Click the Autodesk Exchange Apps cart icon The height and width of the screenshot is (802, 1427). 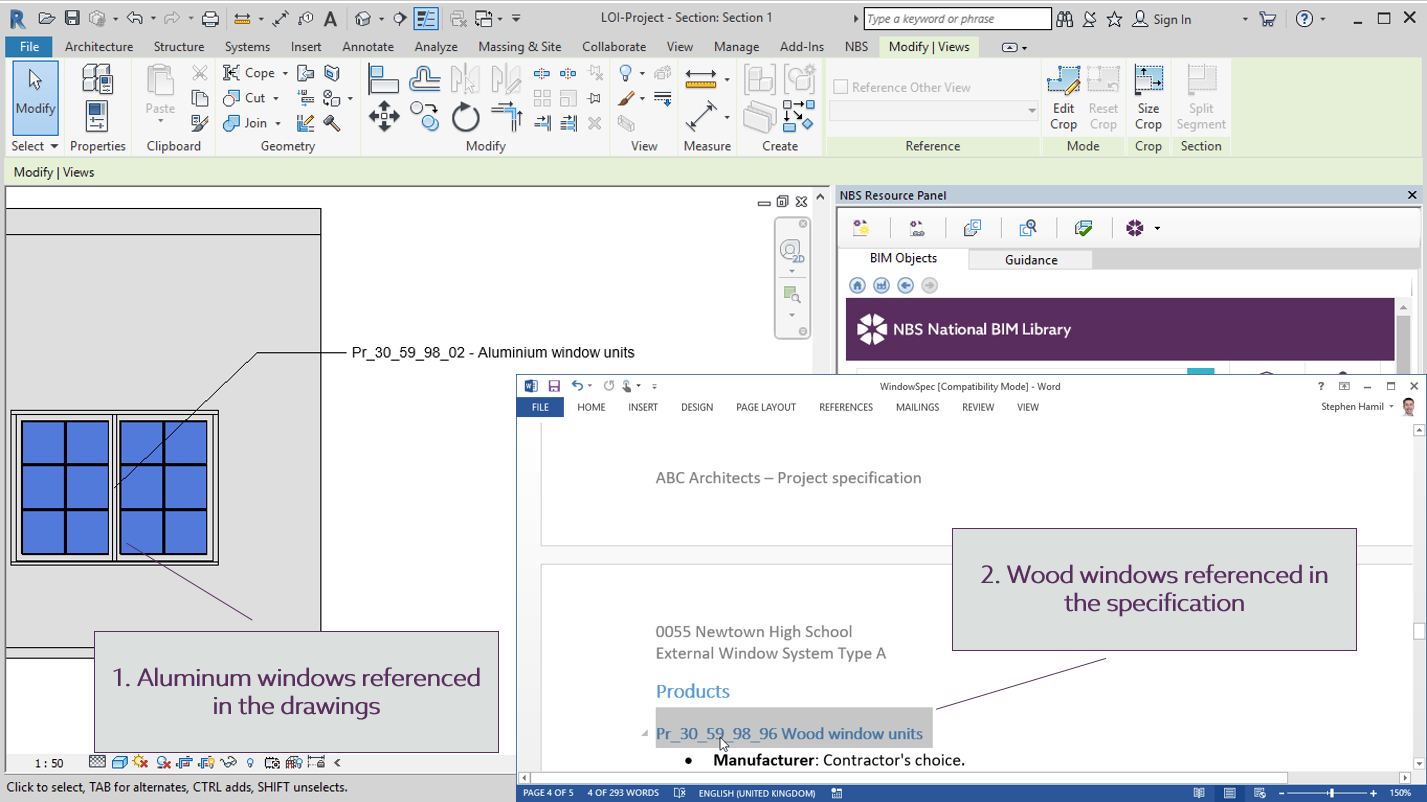(1268, 18)
